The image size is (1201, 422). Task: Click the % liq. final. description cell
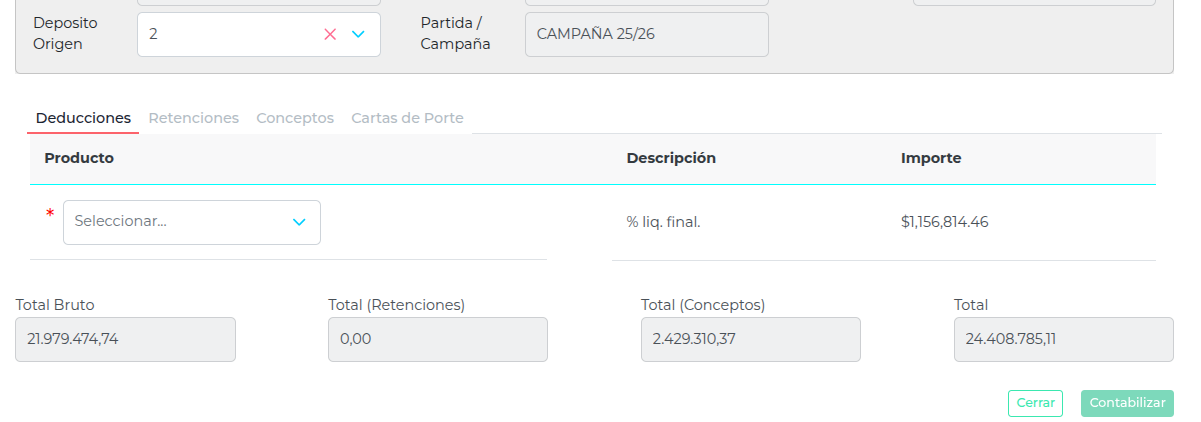(663, 222)
